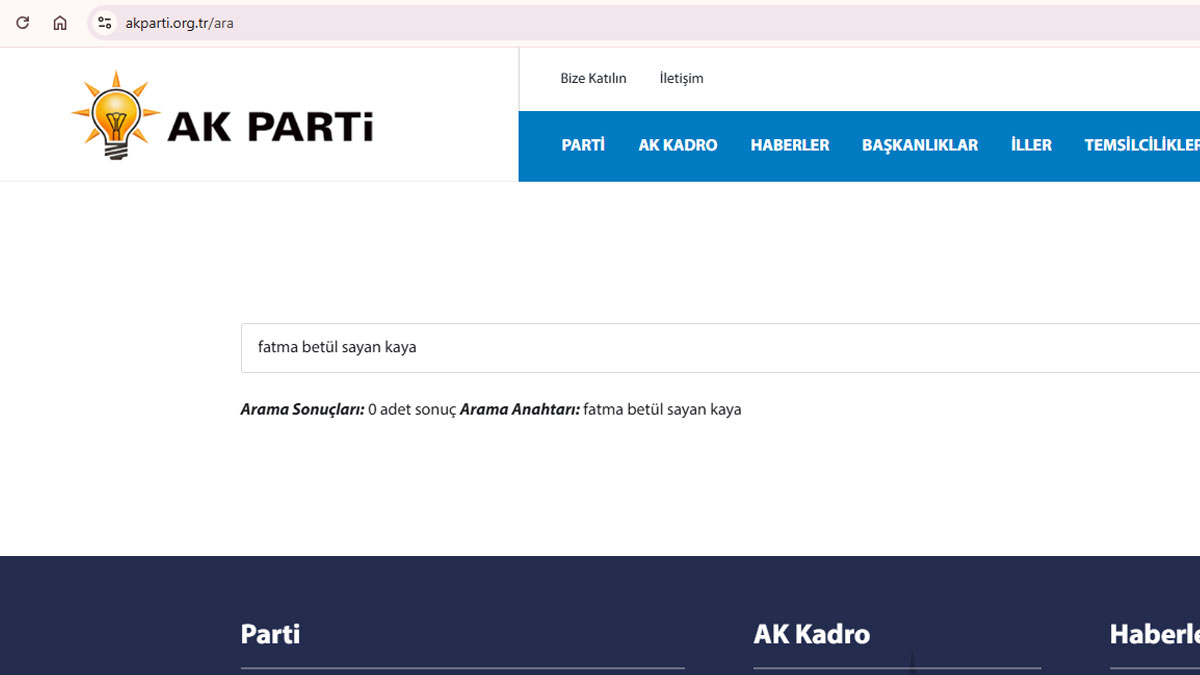Open the BAŞKANLIKLAR menu
This screenshot has width=1200, height=675.
[920, 145]
